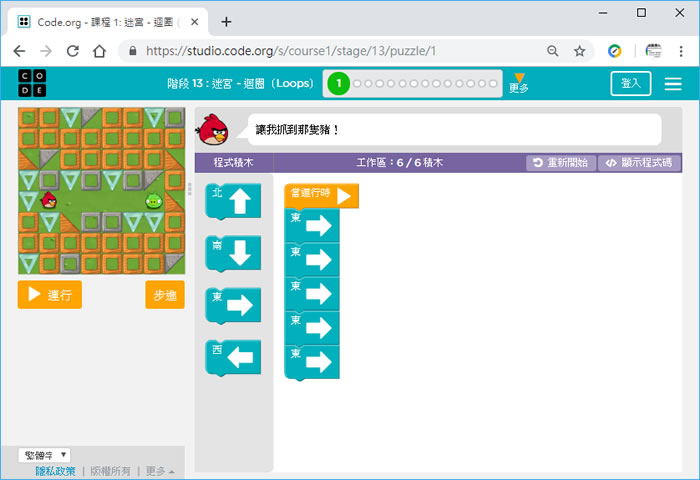Click the window-style extension icon beside Chrome menu

pos(653,51)
